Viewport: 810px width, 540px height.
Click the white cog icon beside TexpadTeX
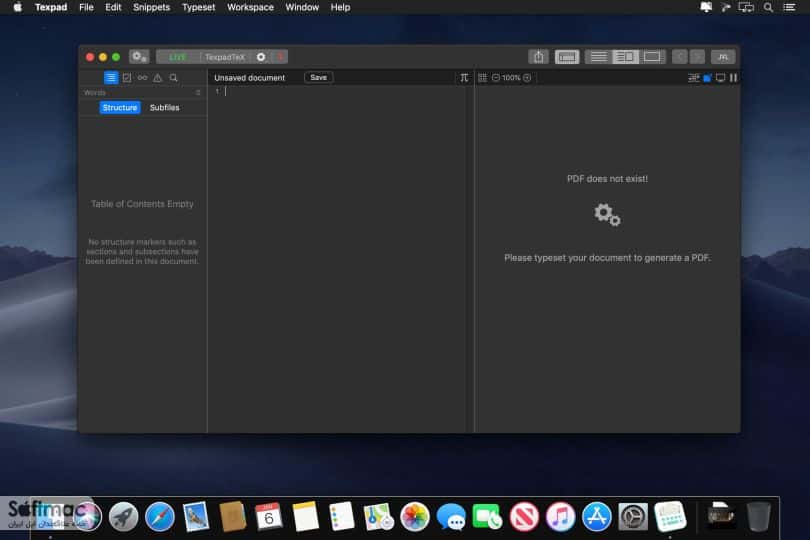tap(261, 57)
